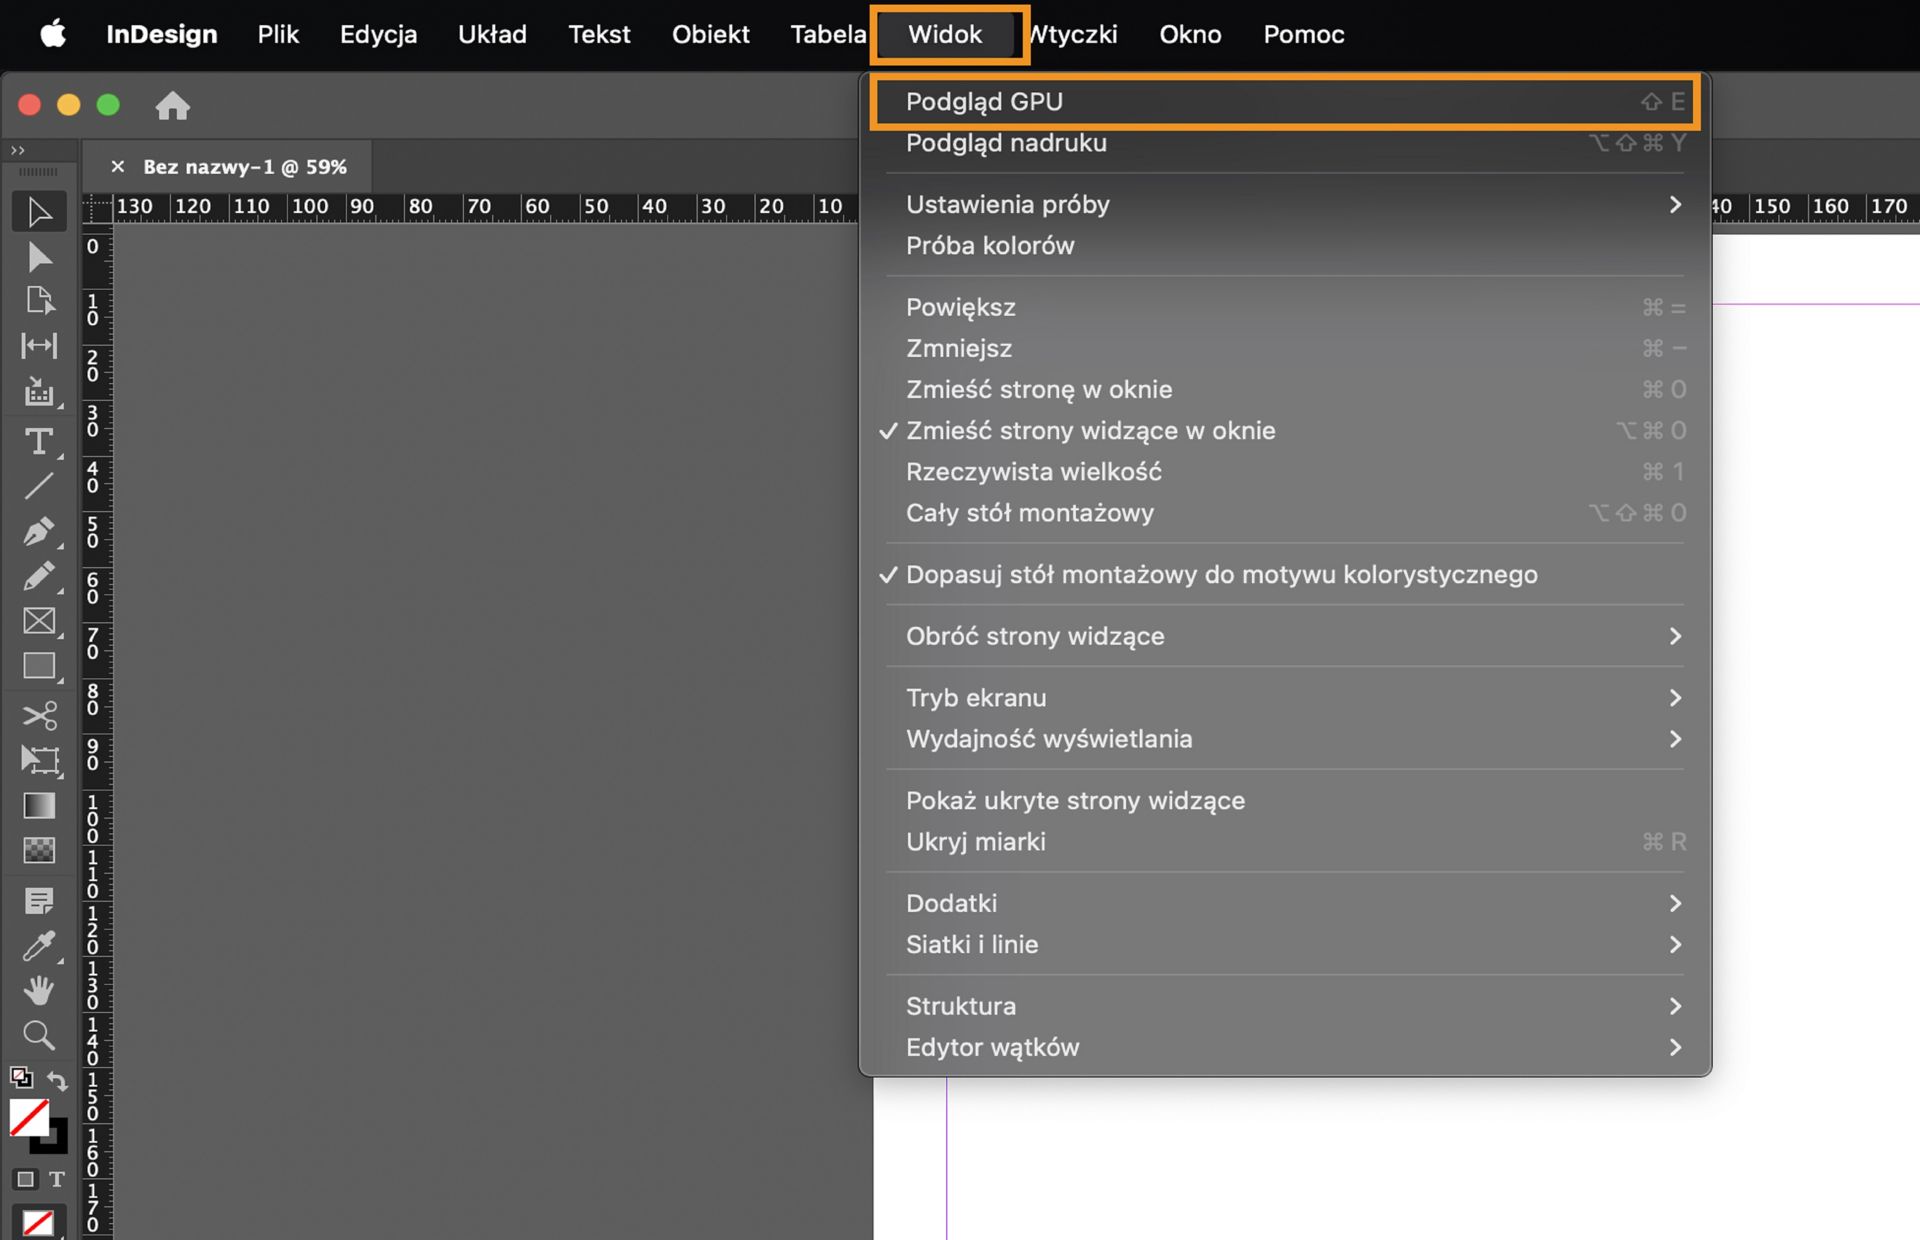
Task: Select the Direct Selection tool
Action: 38,257
